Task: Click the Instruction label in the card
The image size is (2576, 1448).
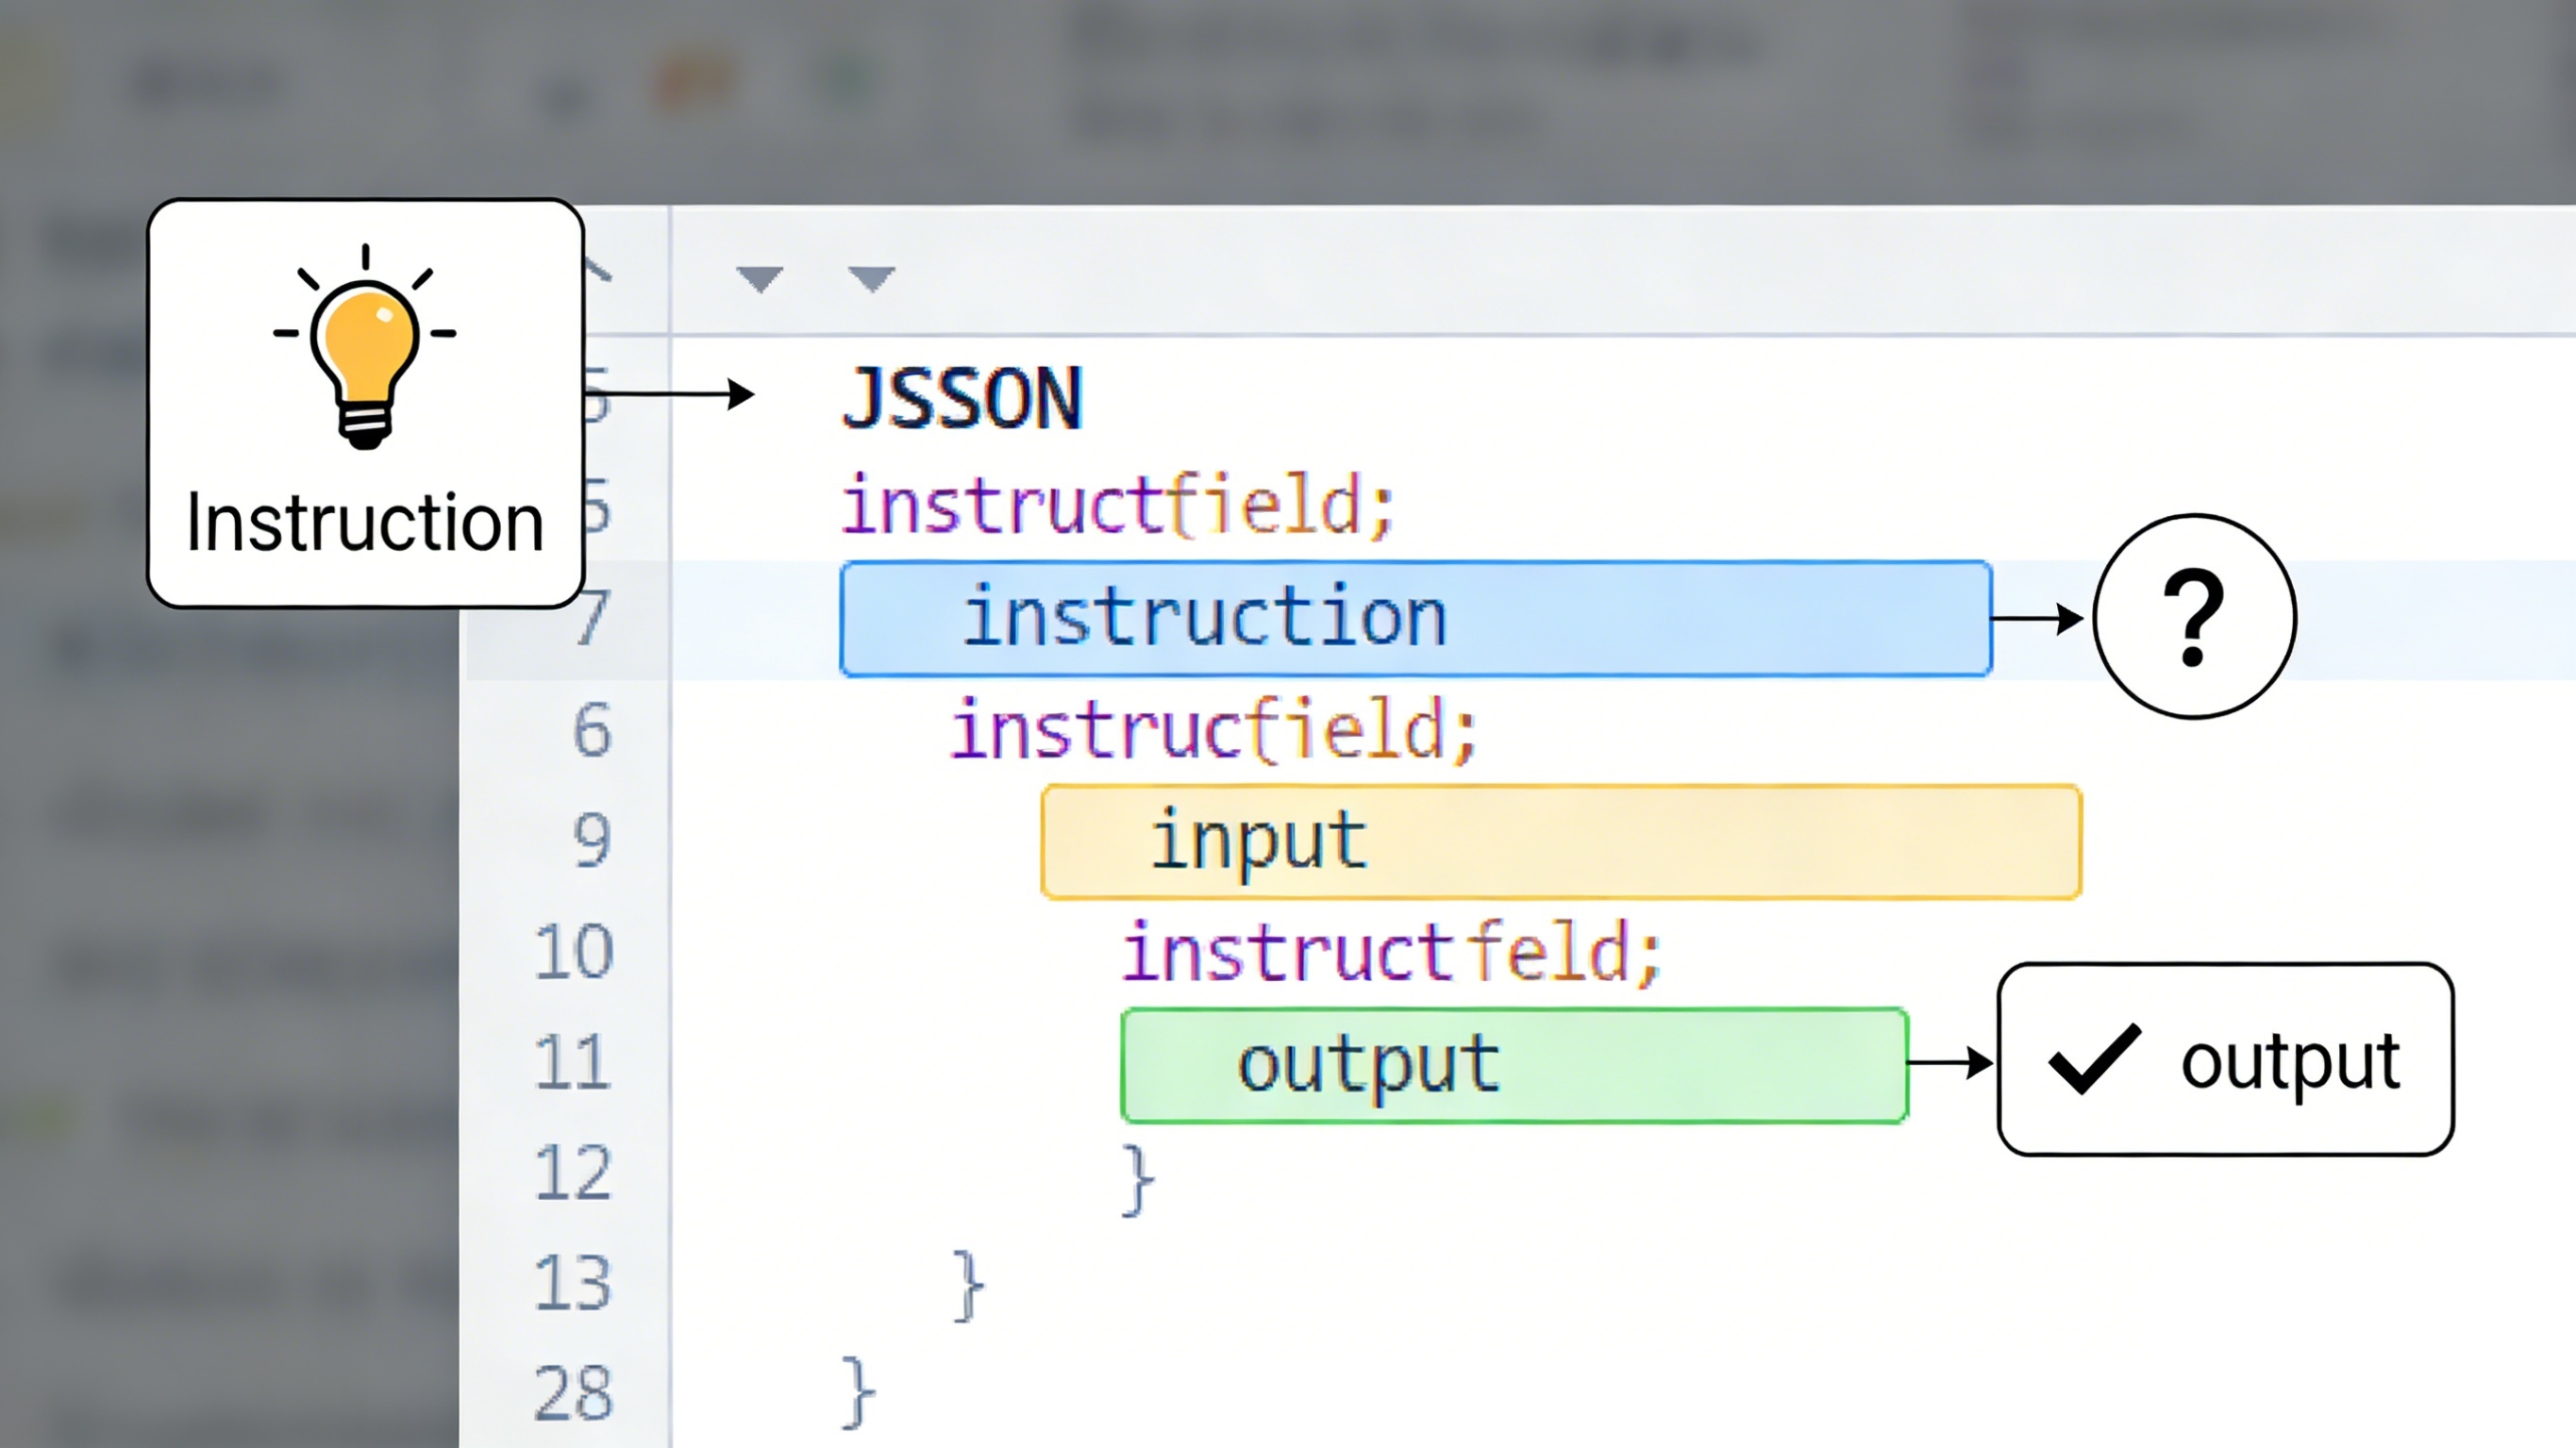Action: (x=365, y=523)
